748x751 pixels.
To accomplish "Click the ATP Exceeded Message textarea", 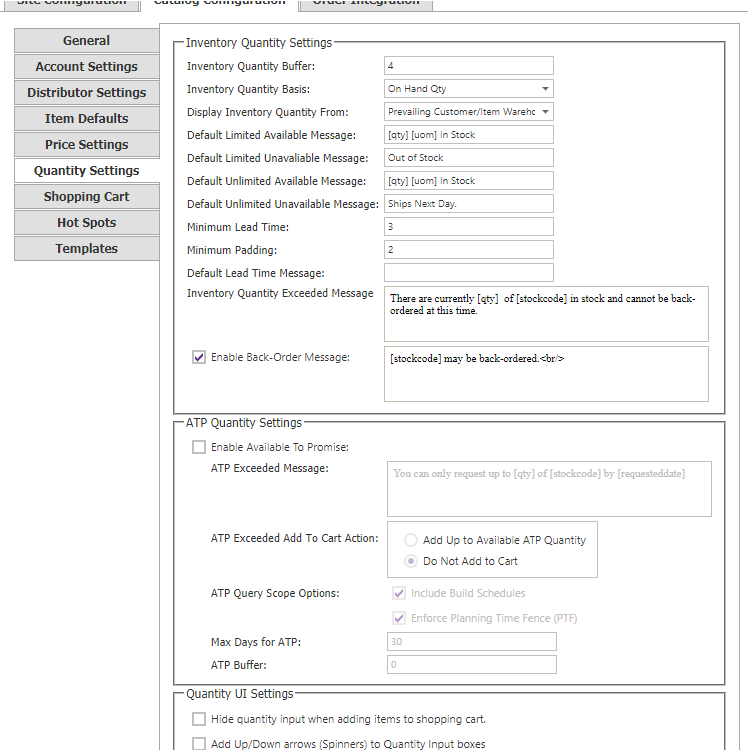I will click(549, 489).
